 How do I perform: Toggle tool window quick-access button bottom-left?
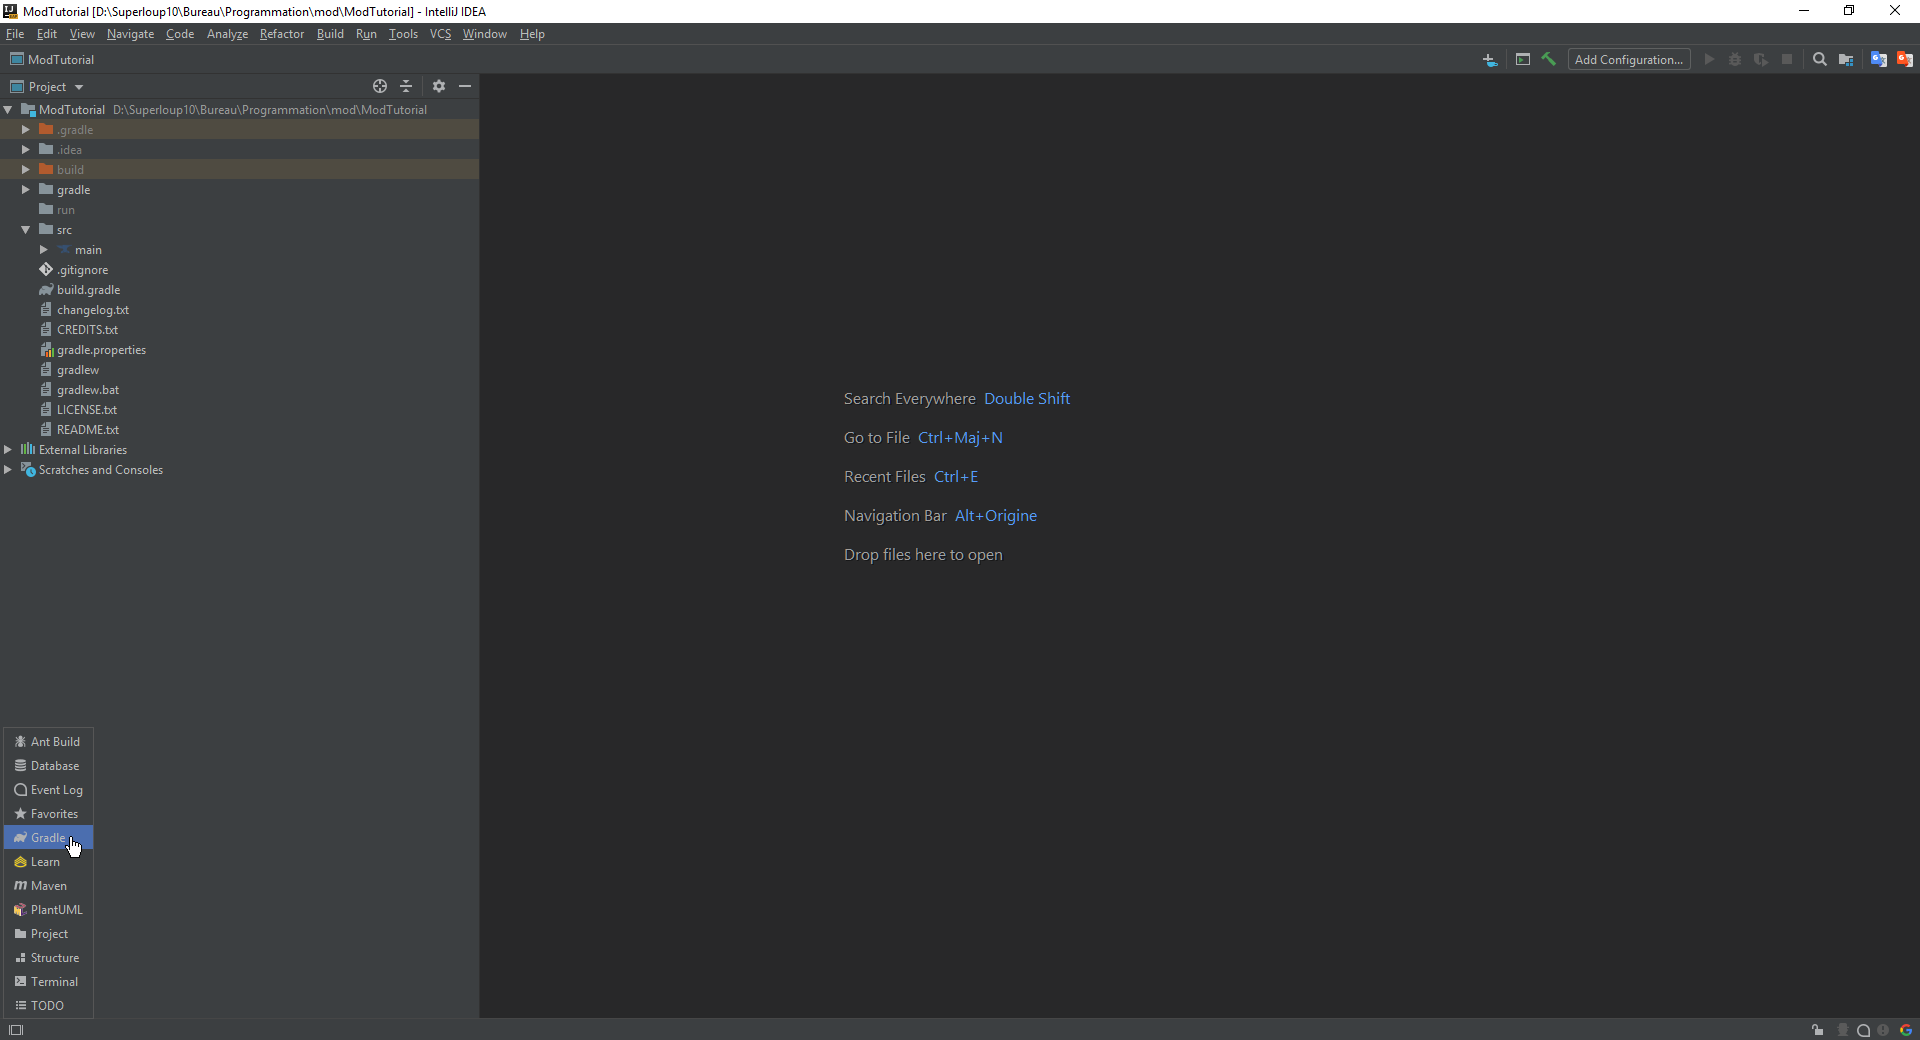[16, 1030]
